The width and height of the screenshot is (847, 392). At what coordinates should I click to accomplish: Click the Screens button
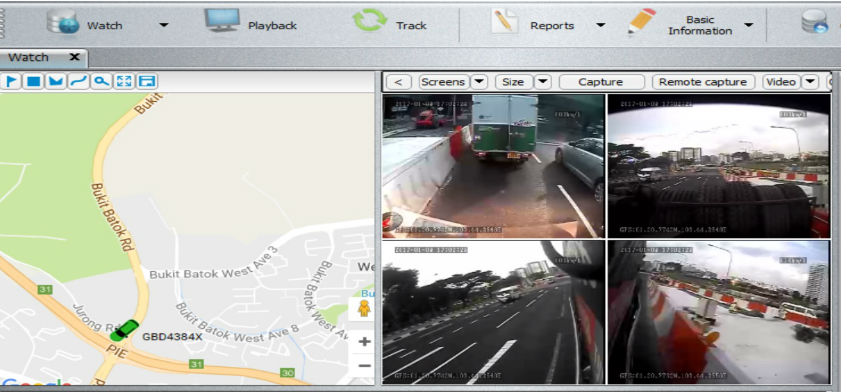443,82
